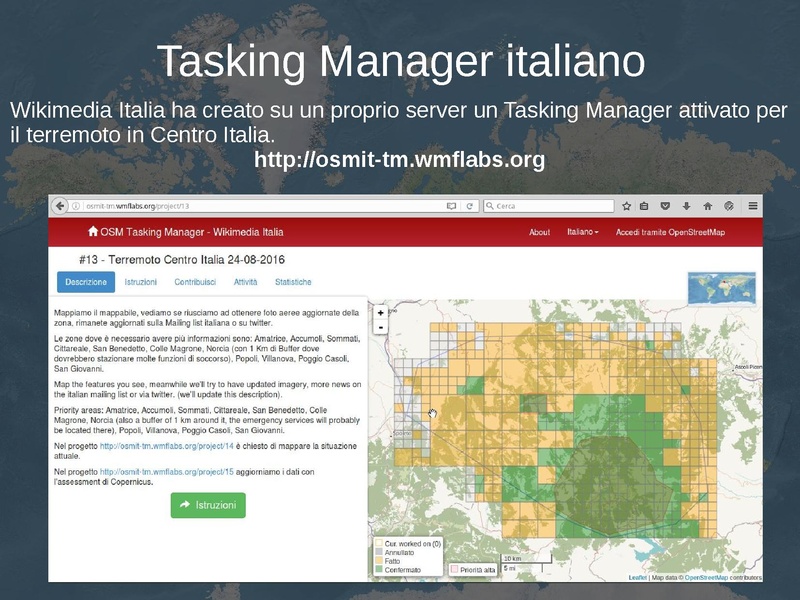Open the Statistiche tab

point(293,283)
